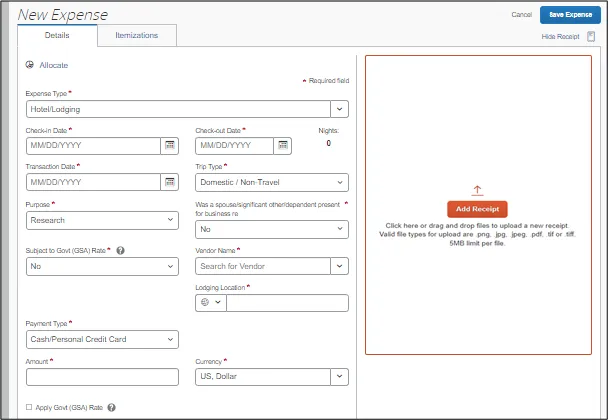This screenshot has height=420, width=608.
Task: Focus the Transaction Date input field
Action: (93, 182)
